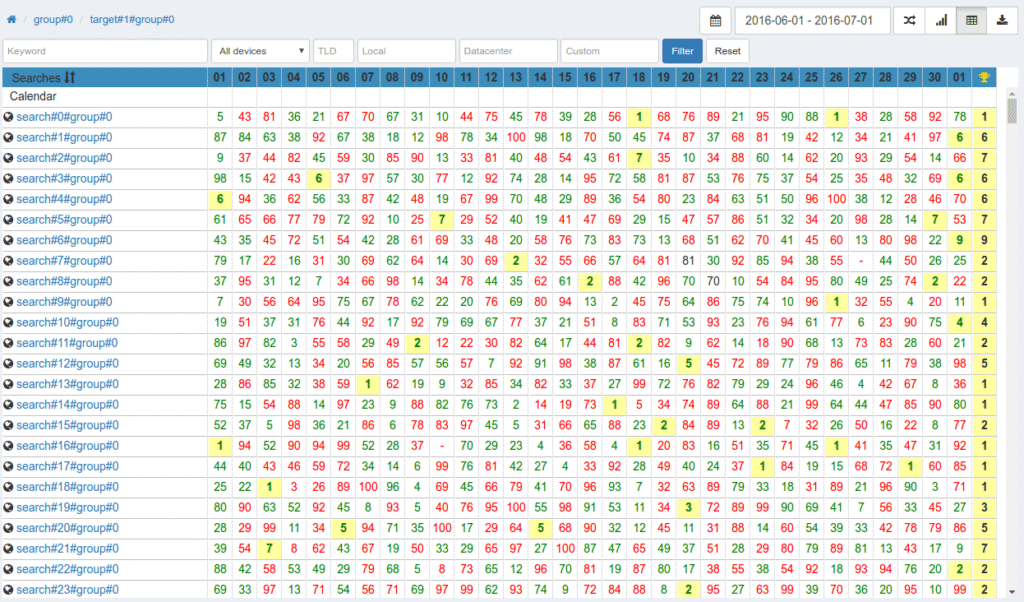Open the calendar date picker icon

tap(714, 20)
